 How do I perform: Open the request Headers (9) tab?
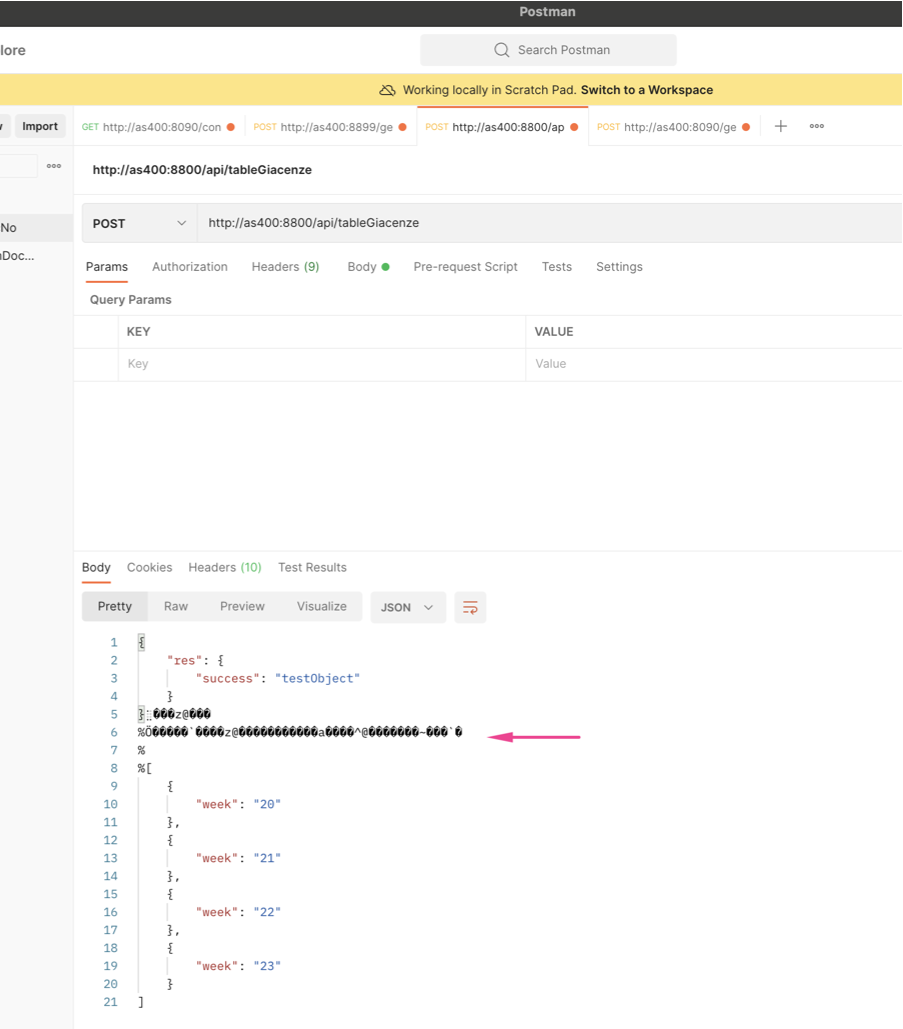coord(285,267)
